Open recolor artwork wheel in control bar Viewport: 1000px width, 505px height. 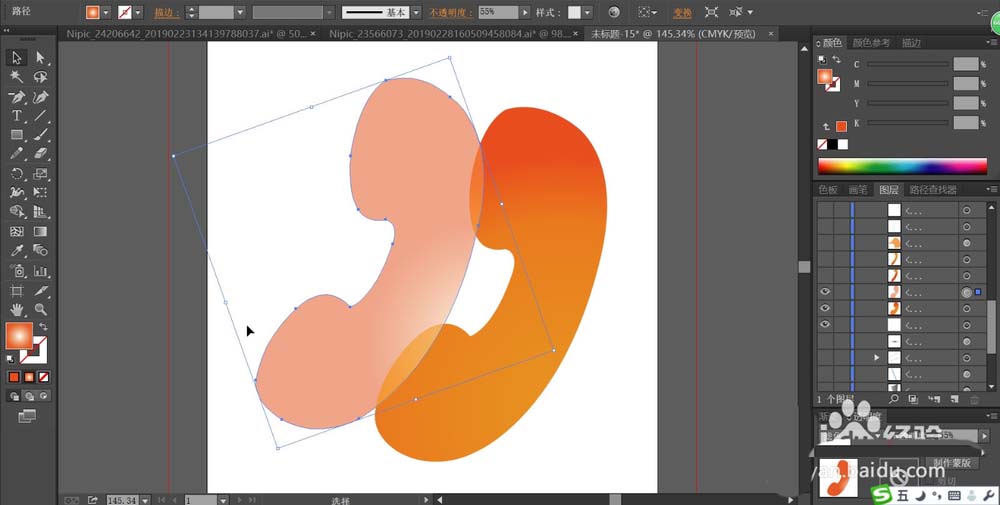[614, 12]
